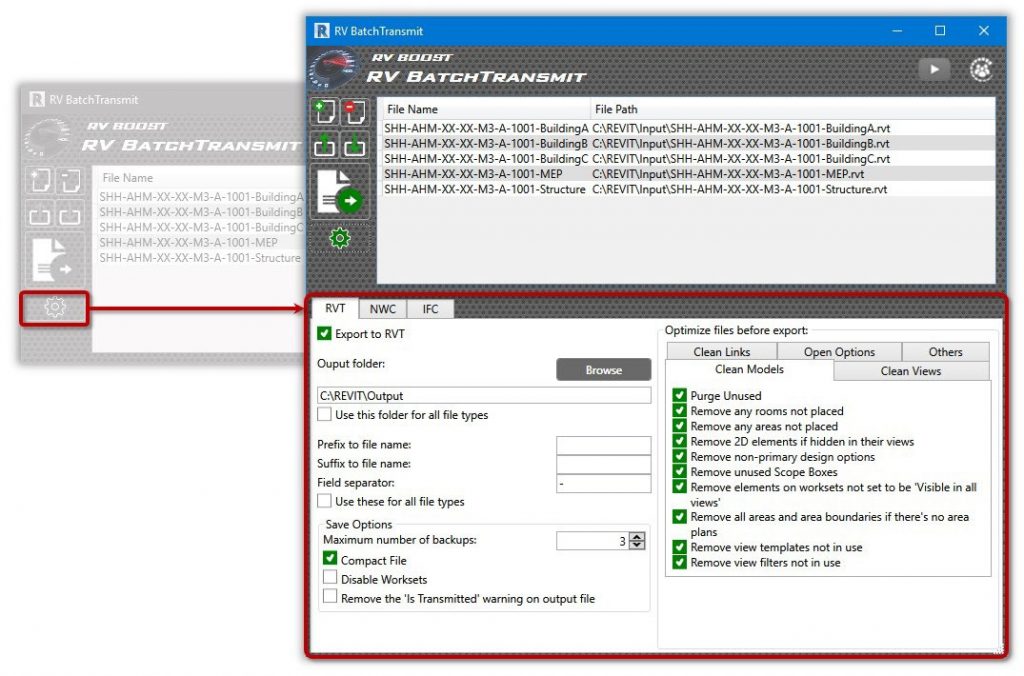Viewport: 1024px width, 676px height.
Task: Click the File Path column header
Action: coord(792,109)
